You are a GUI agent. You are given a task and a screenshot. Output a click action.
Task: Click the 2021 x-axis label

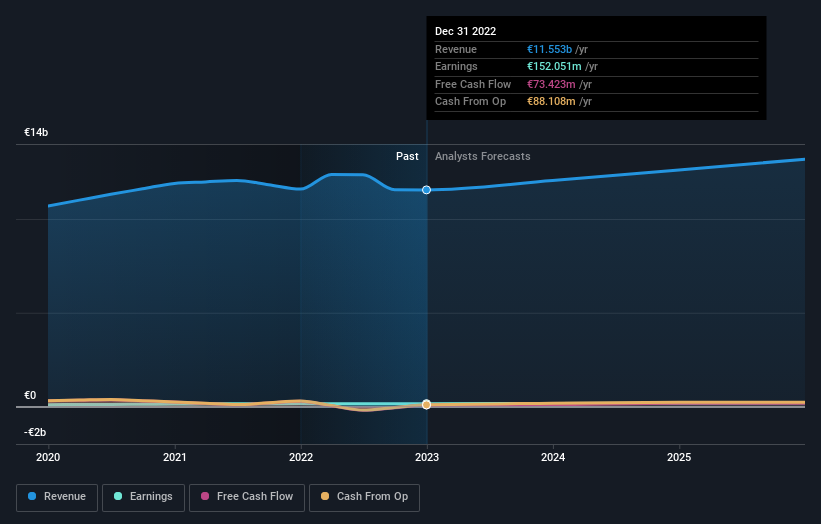click(174, 458)
